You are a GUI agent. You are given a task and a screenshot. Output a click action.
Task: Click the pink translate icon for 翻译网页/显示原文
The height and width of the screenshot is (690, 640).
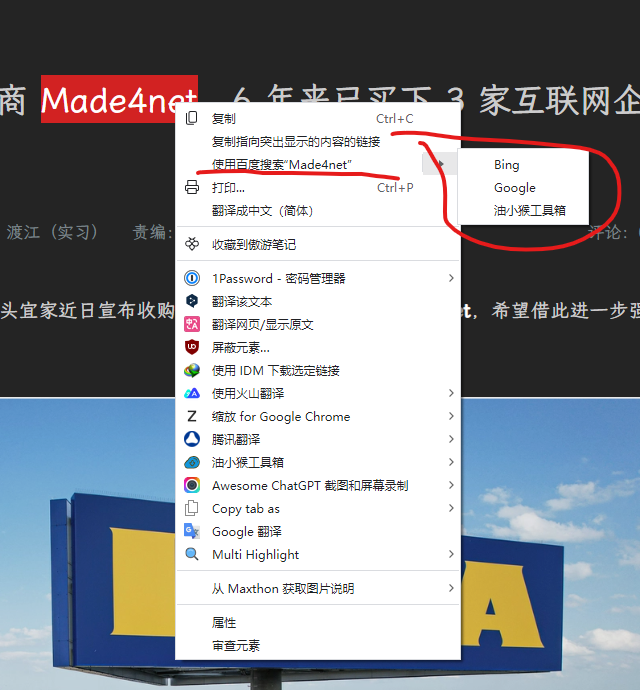click(191, 324)
